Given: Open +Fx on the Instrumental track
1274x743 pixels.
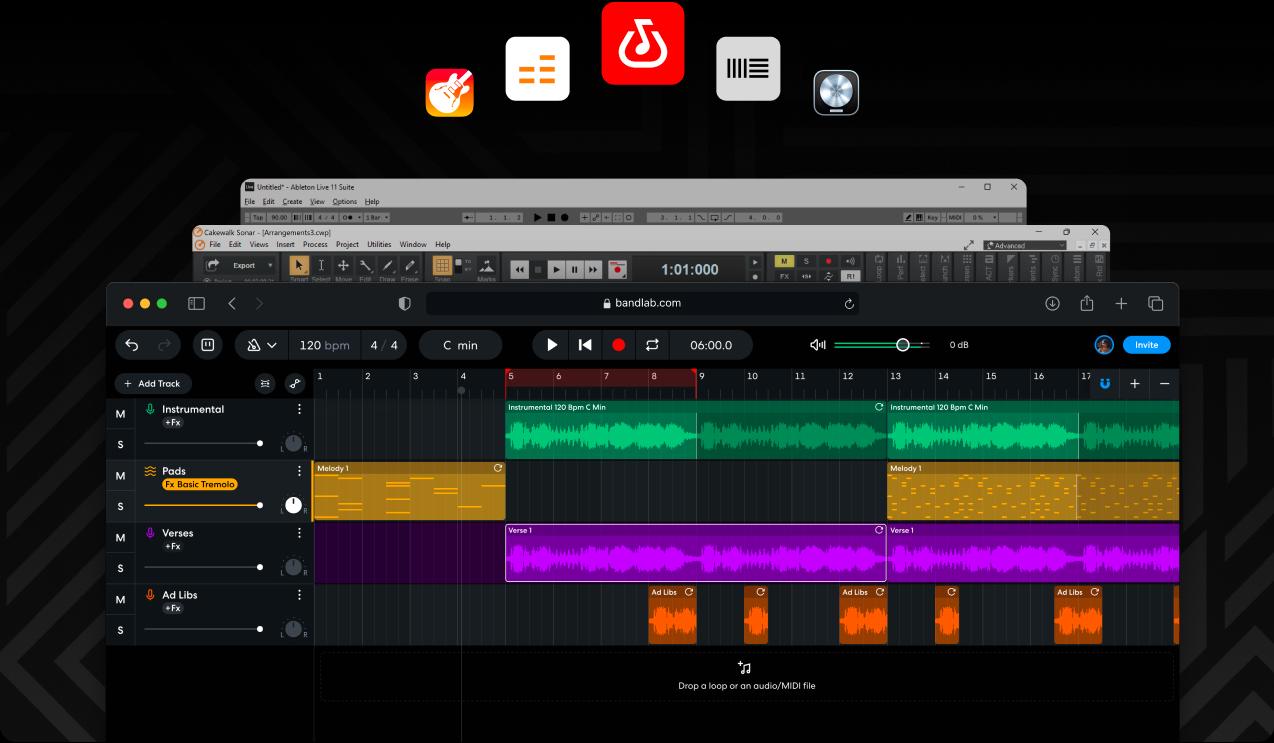Looking at the screenshot, I should click(171, 422).
